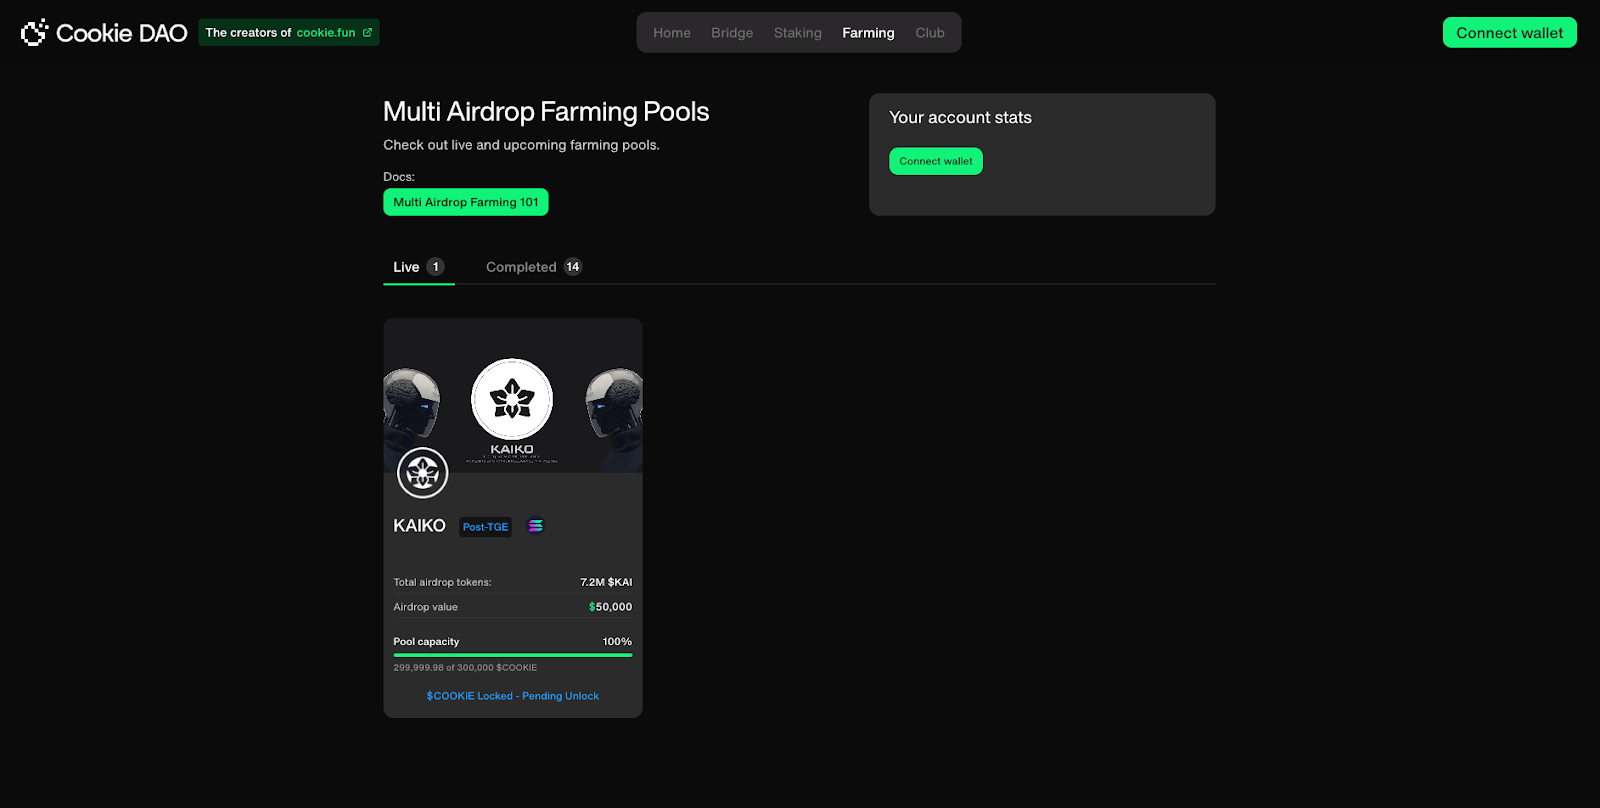Viewport: 1600px width, 808px height.
Task: Open the Club page
Action: point(930,33)
